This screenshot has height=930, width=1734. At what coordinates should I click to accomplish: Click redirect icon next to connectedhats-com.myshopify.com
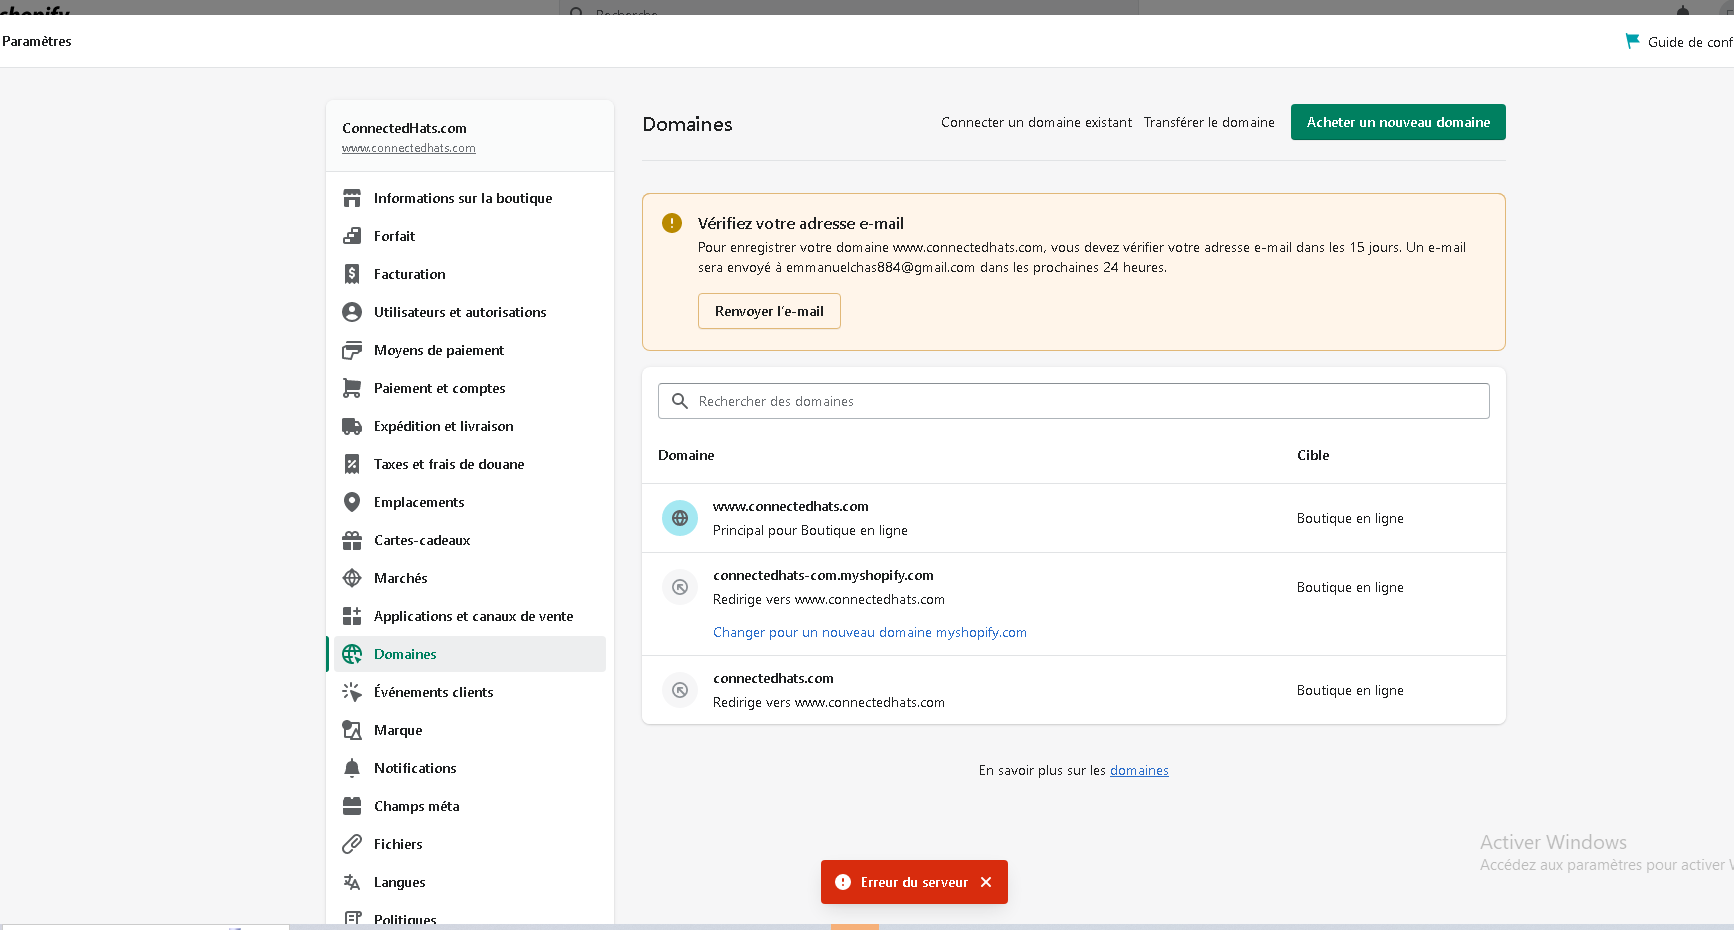point(680,587)
